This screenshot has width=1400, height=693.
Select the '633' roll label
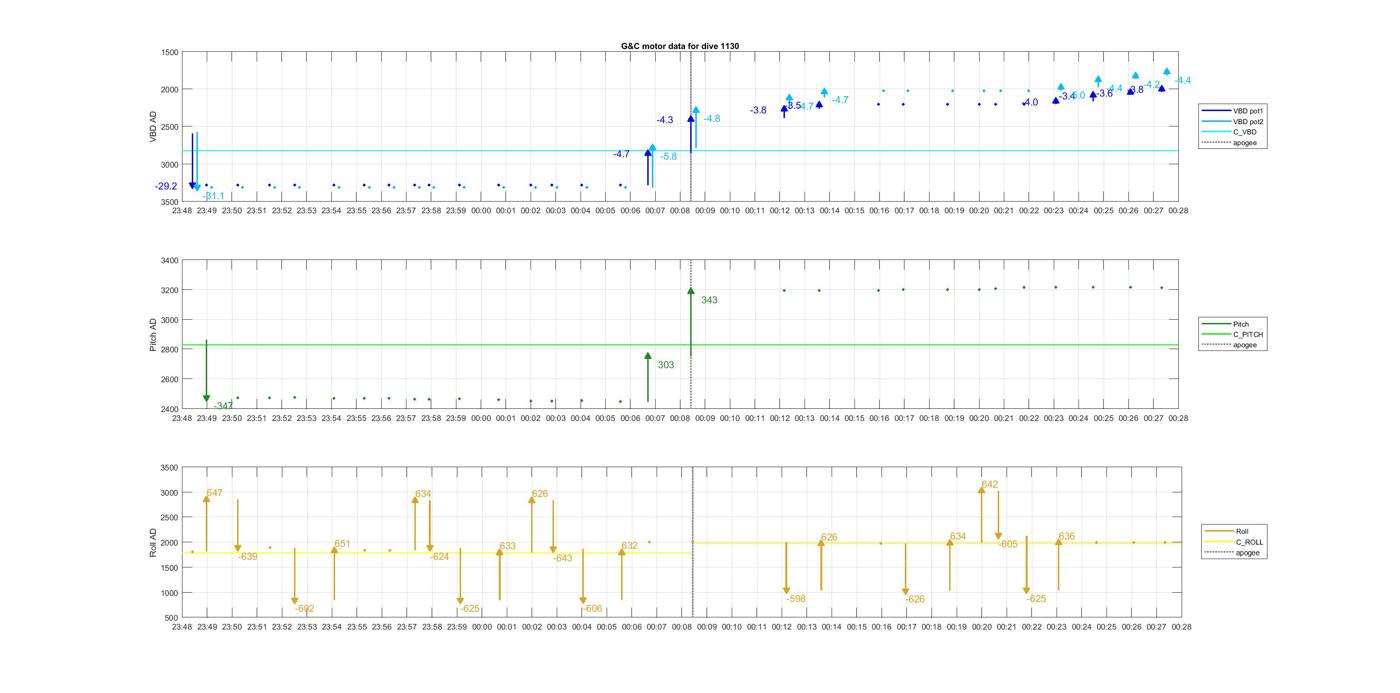click(x=508, y=546)
